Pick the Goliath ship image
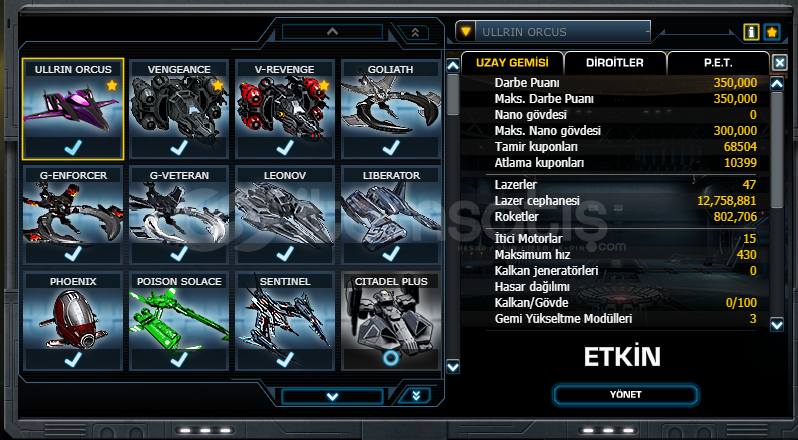The width and height of the screenshot is (798, 440). pyautogui.click(x=390, y=106)
